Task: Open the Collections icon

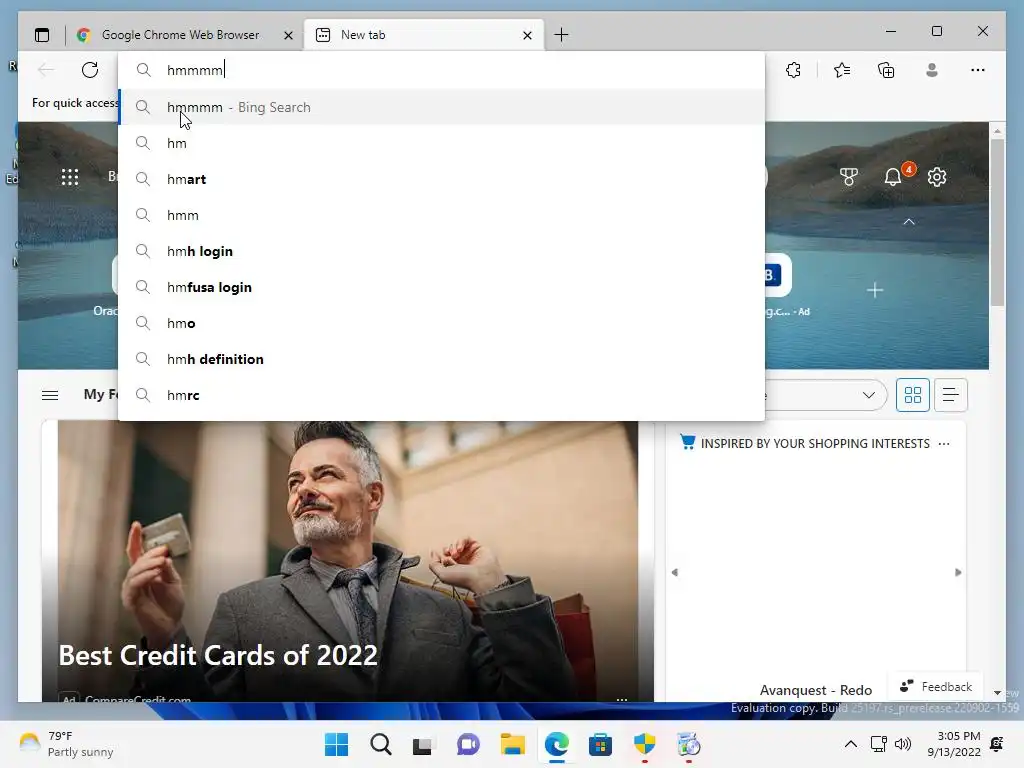Action: 886,70
